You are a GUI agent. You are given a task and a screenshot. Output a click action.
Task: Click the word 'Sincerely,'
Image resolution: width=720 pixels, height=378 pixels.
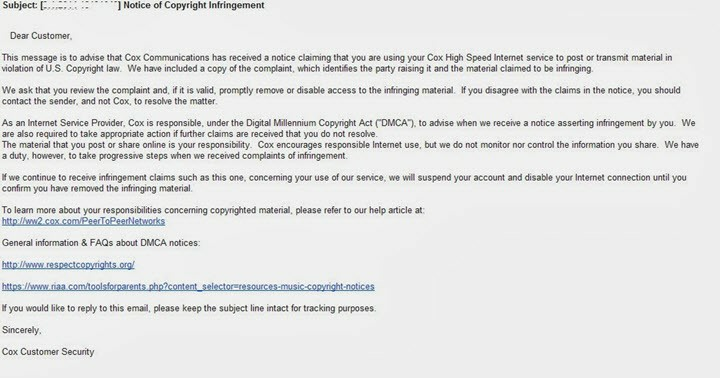[22, 330]
